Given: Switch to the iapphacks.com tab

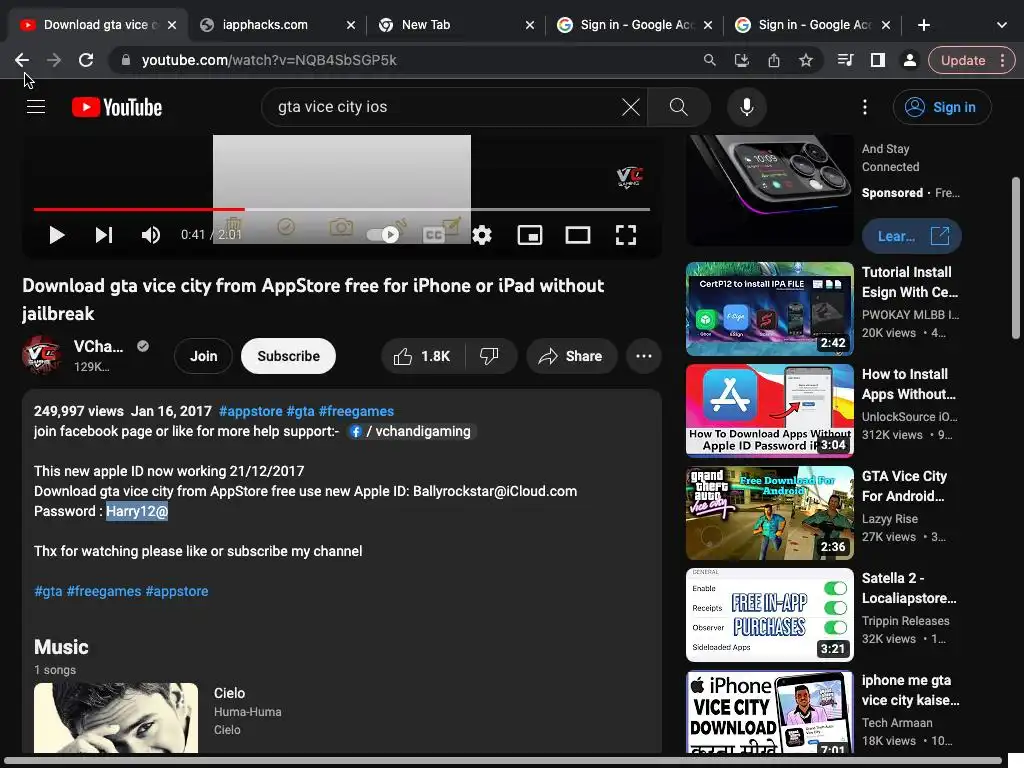Looking at the screenshot, I should coord(264,25).
